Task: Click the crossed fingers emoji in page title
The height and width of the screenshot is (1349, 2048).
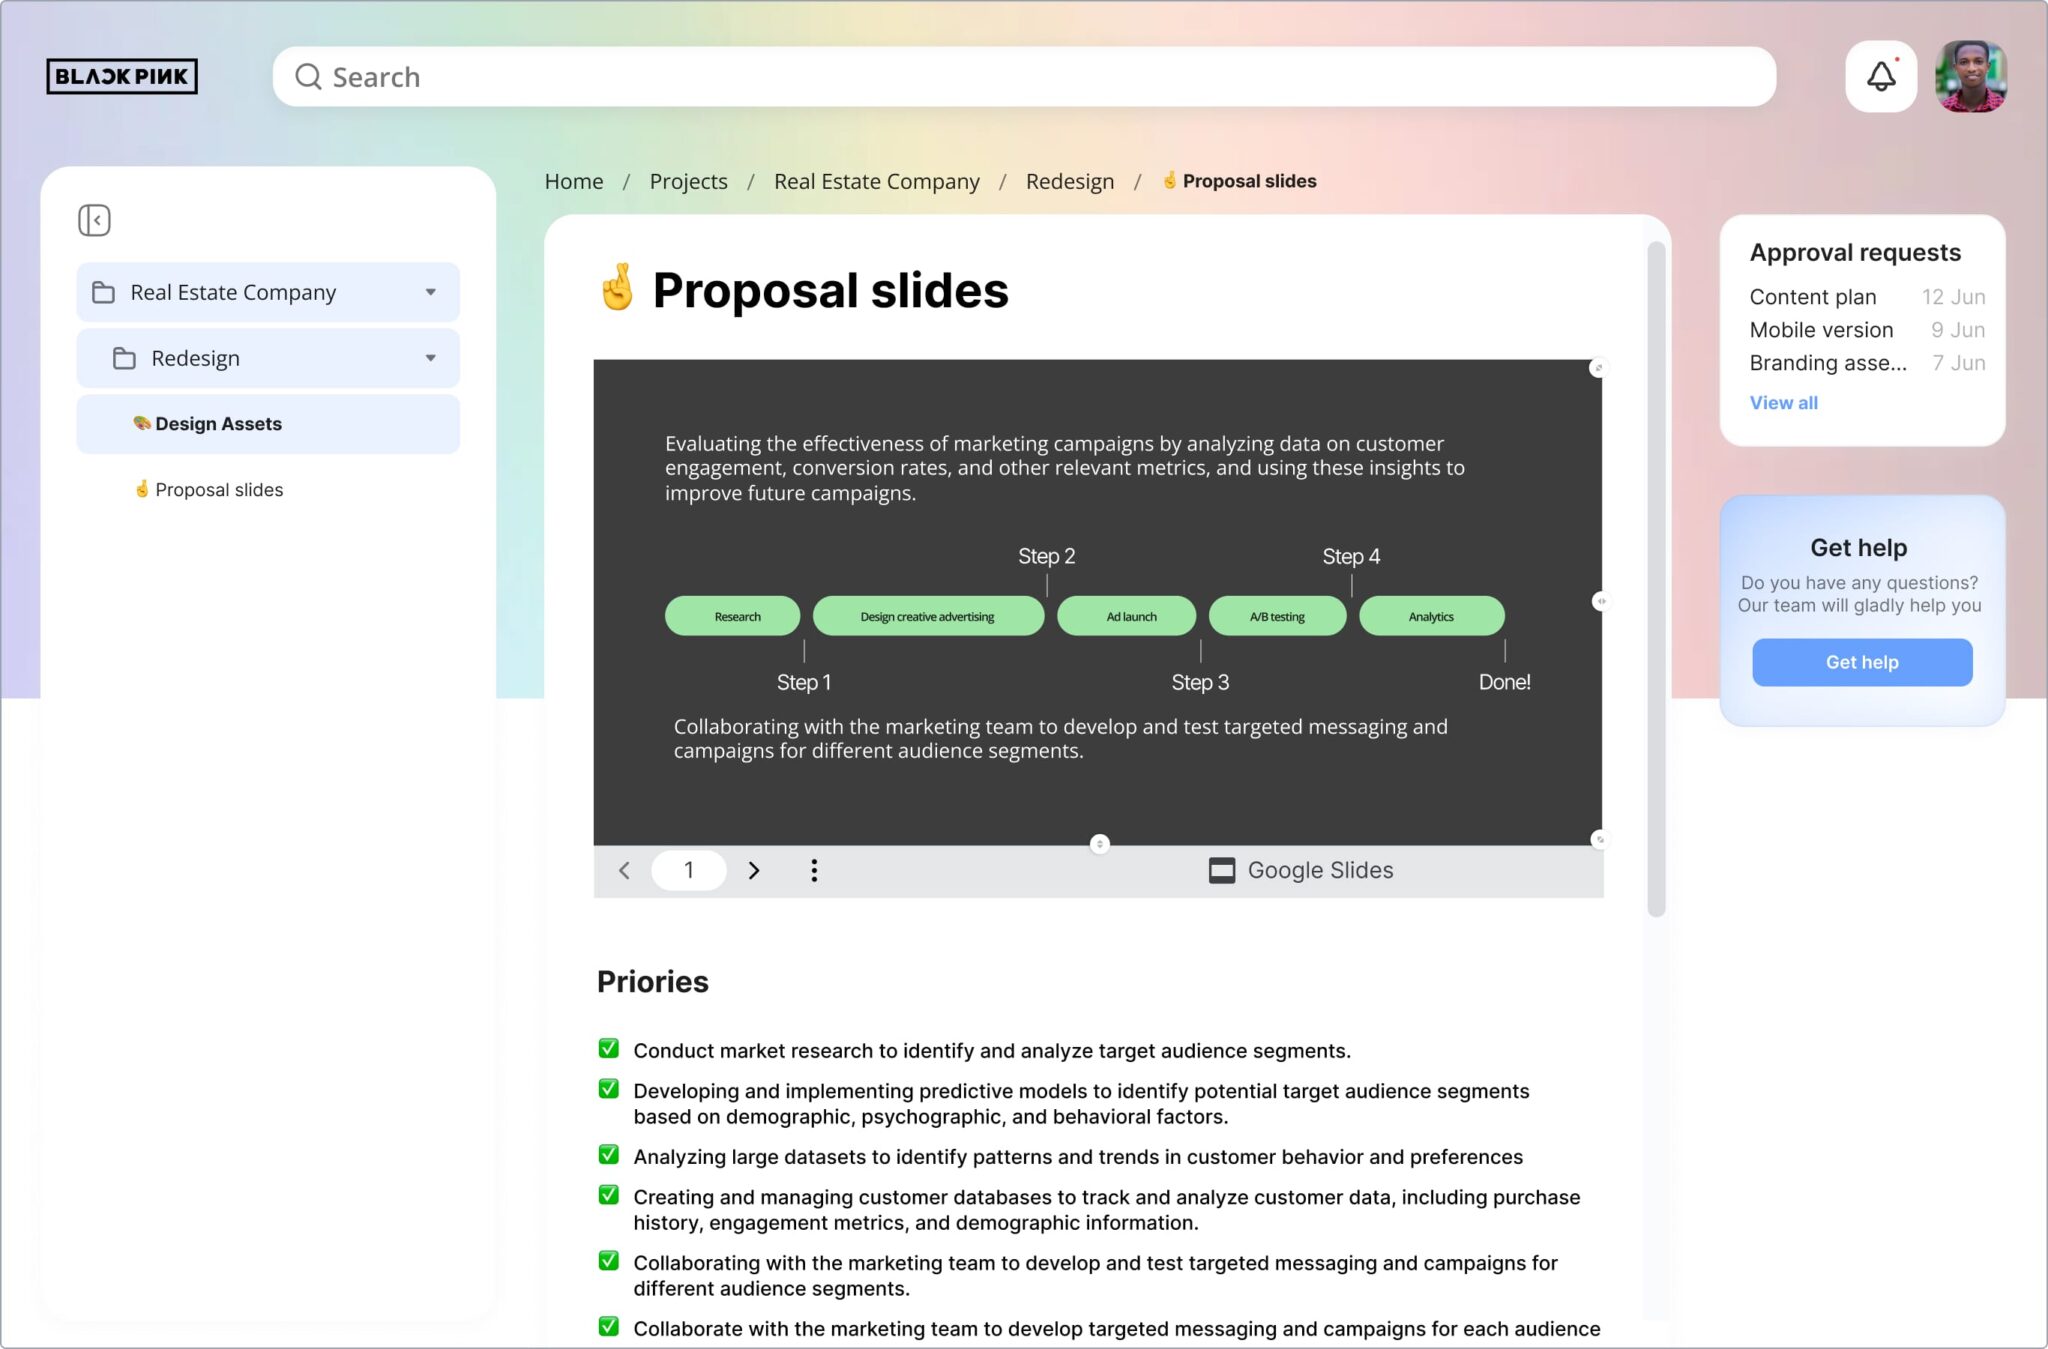Action: pyautogui.click(x=617, y=287)
